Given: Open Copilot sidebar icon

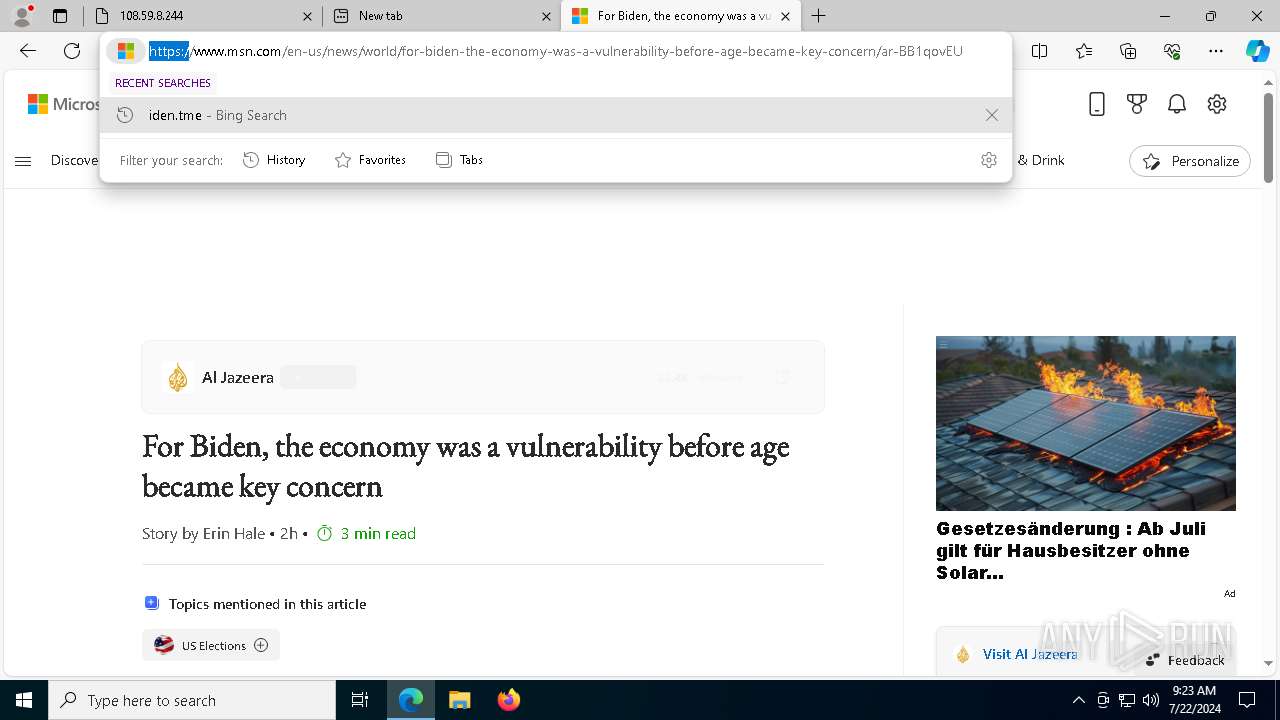Looking at the screenshot, I should [x=1258, y=51].
